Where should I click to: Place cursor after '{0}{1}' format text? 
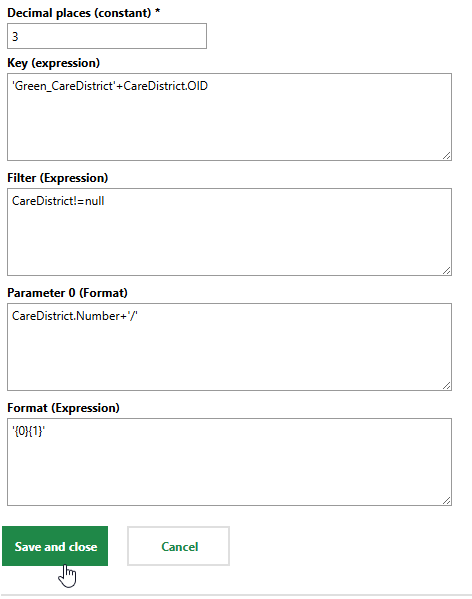pos(45,431)
